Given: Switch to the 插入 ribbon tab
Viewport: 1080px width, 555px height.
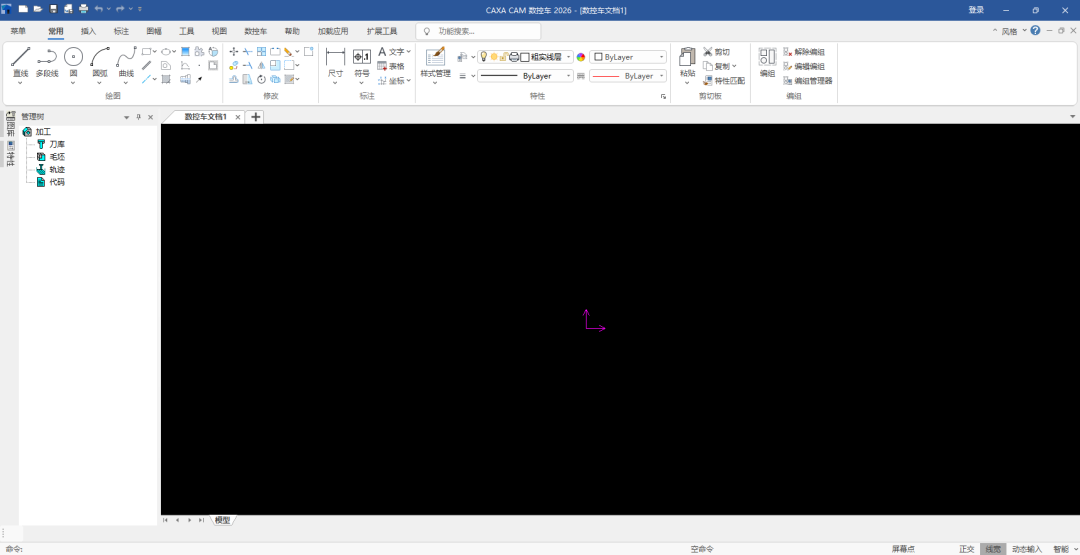Looking at the screenshot, I should 89,31.
